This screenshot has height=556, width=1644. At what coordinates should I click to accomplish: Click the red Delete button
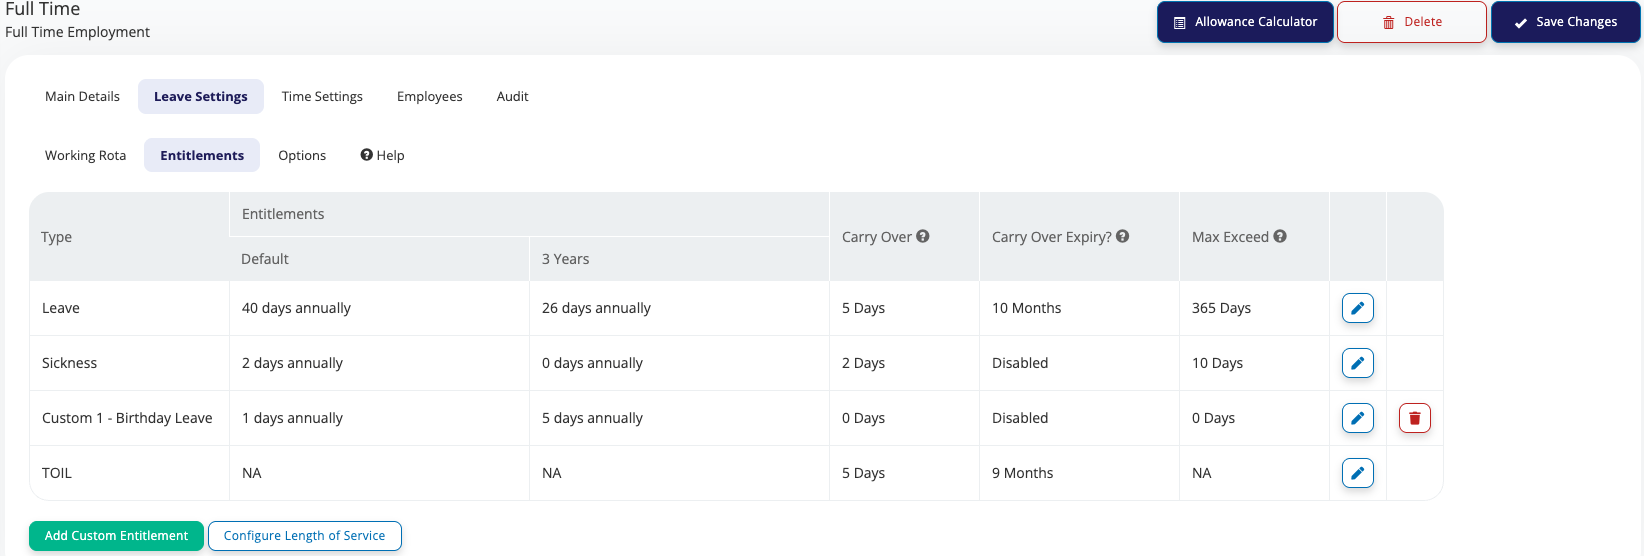(1412, 22)
